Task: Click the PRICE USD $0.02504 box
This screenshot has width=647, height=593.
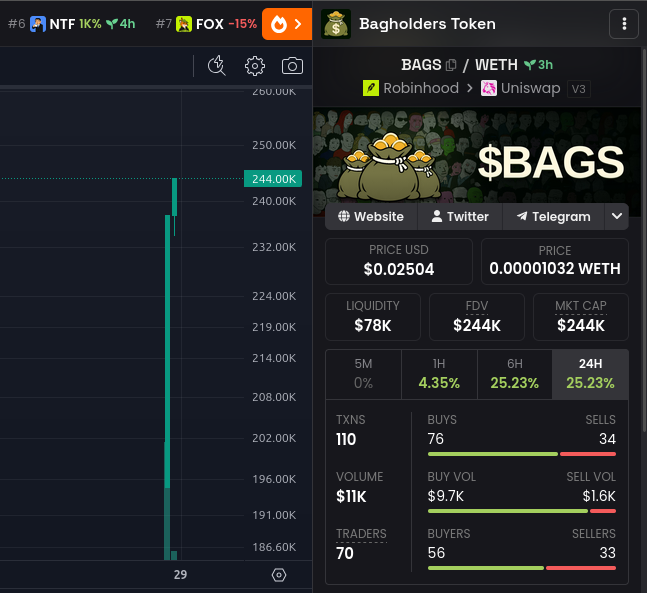Action: coord(399,261)
